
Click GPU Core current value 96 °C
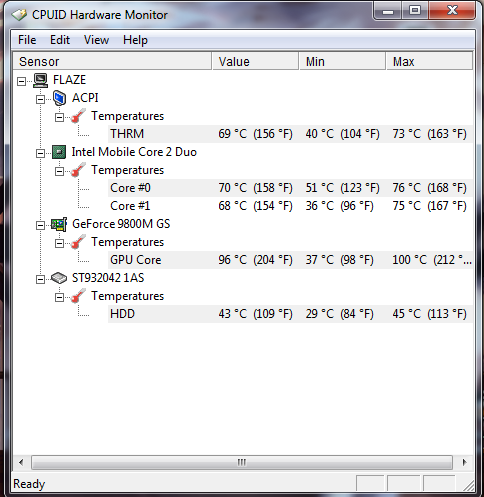click(x=255, y=260)
